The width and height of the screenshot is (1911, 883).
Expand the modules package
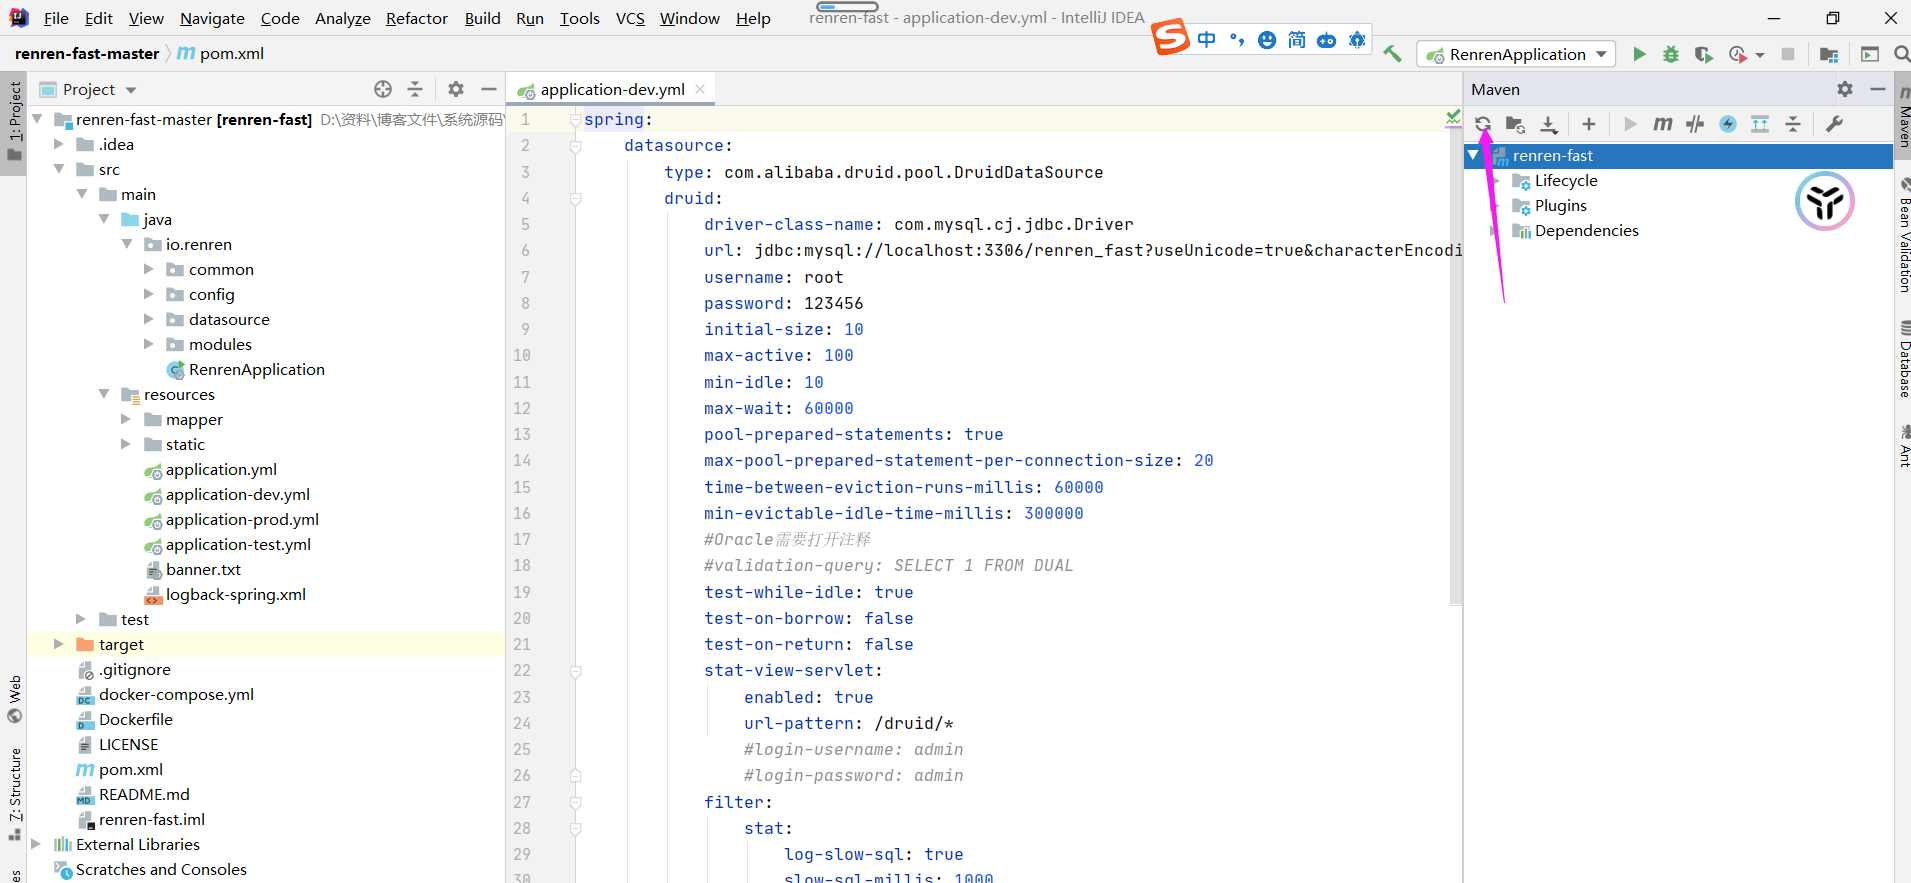pos(149,344)
